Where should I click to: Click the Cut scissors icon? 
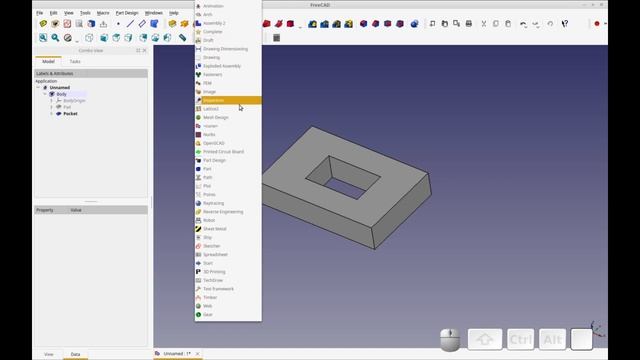[x=484, y=24]
